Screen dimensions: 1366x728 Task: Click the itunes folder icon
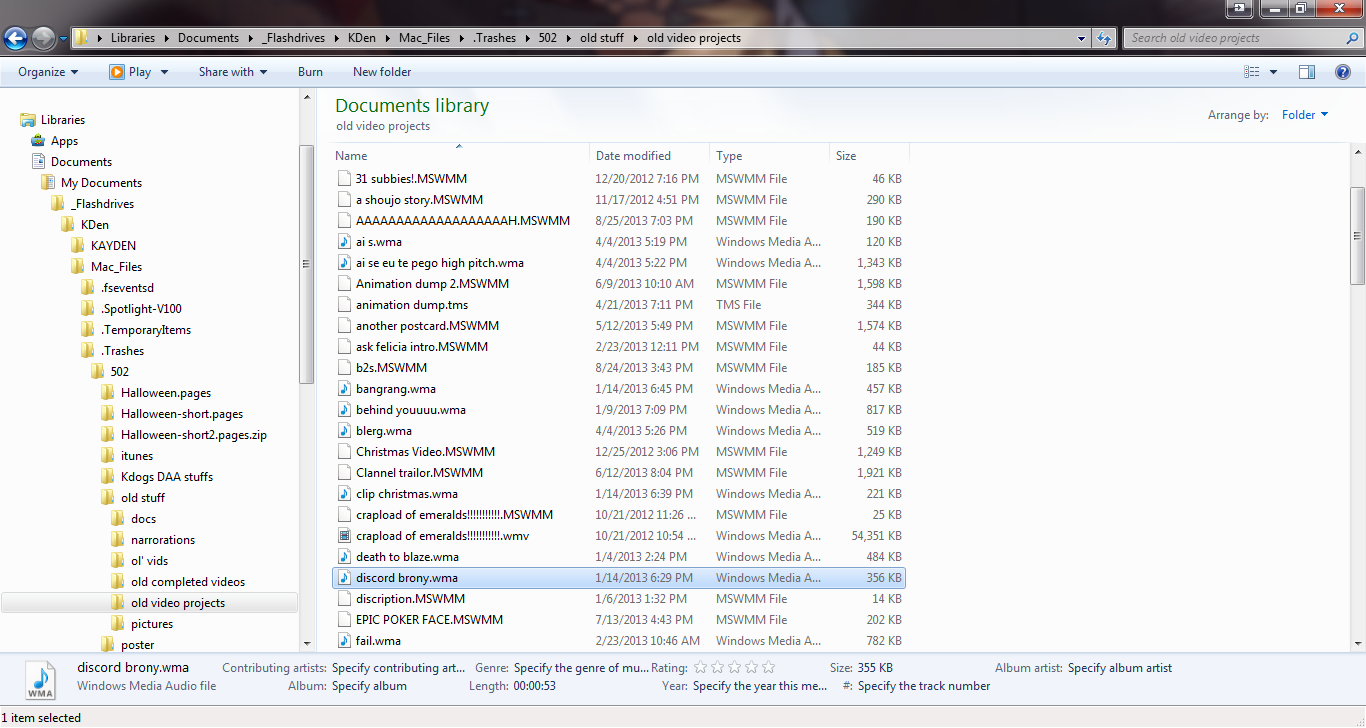(x=108, y=456)
